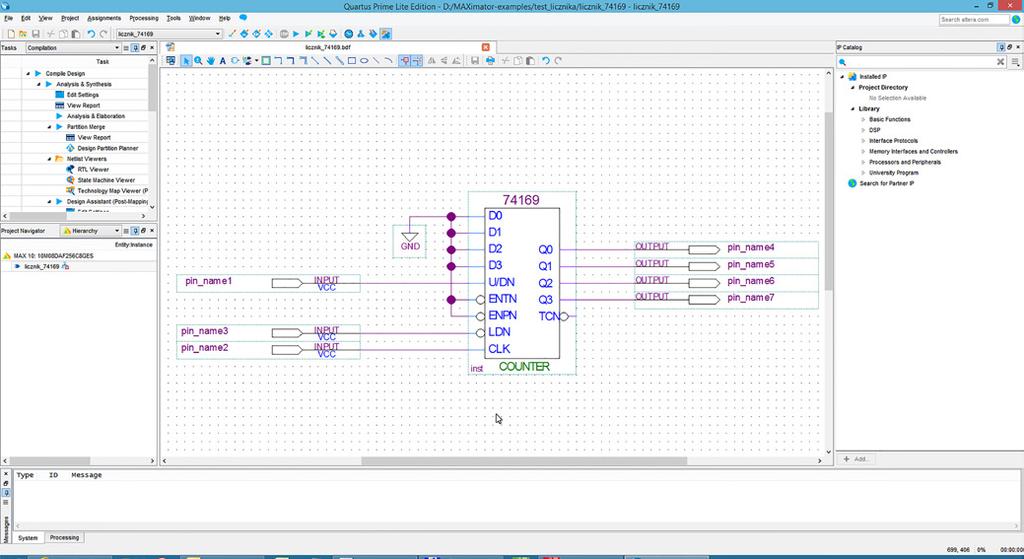This screenshot has width=1024, height=559.
Task: Open the Tools menu
Action: tap(174, 18)
